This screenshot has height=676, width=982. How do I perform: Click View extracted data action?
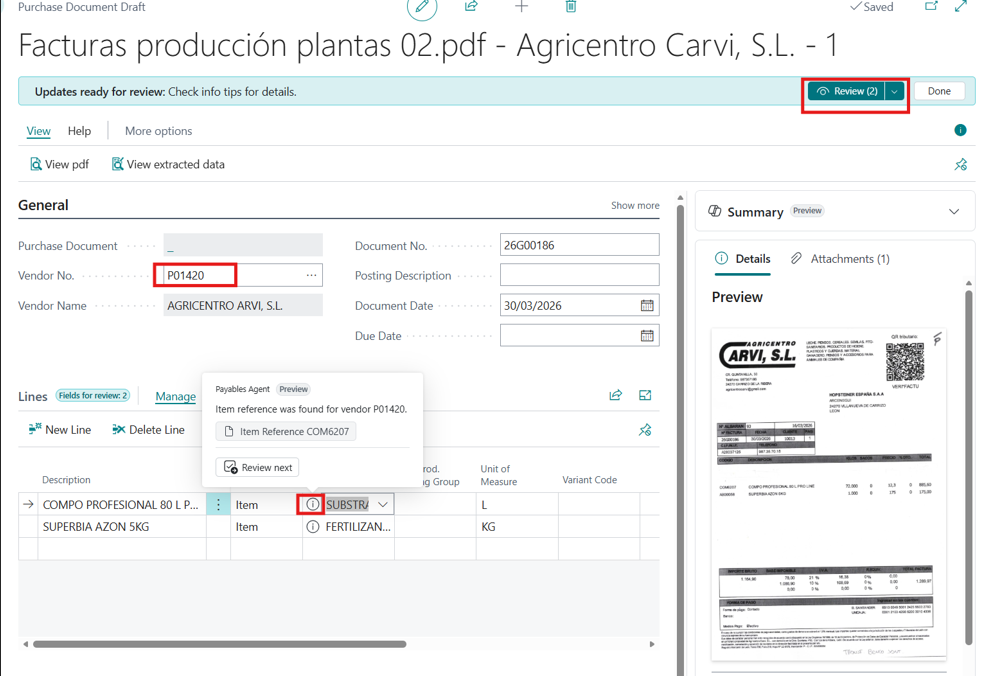(168, 164)
